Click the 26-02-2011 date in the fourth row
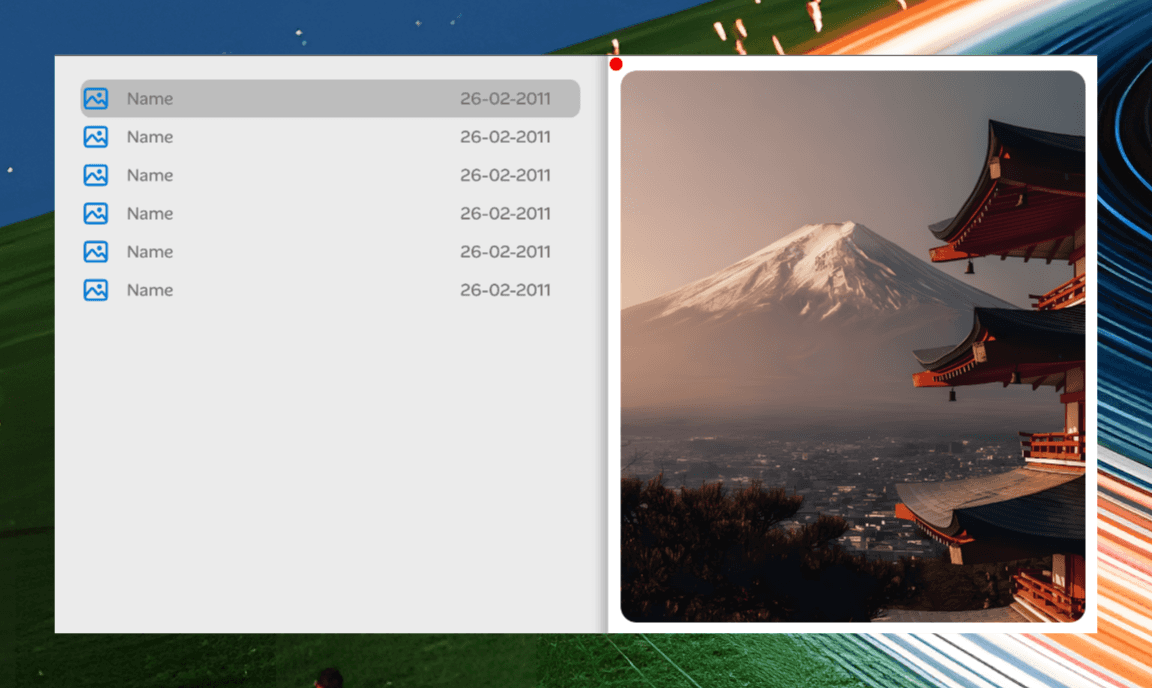Image resolution: width=1152 pixels, height=688 pixels. coord(505,213)
